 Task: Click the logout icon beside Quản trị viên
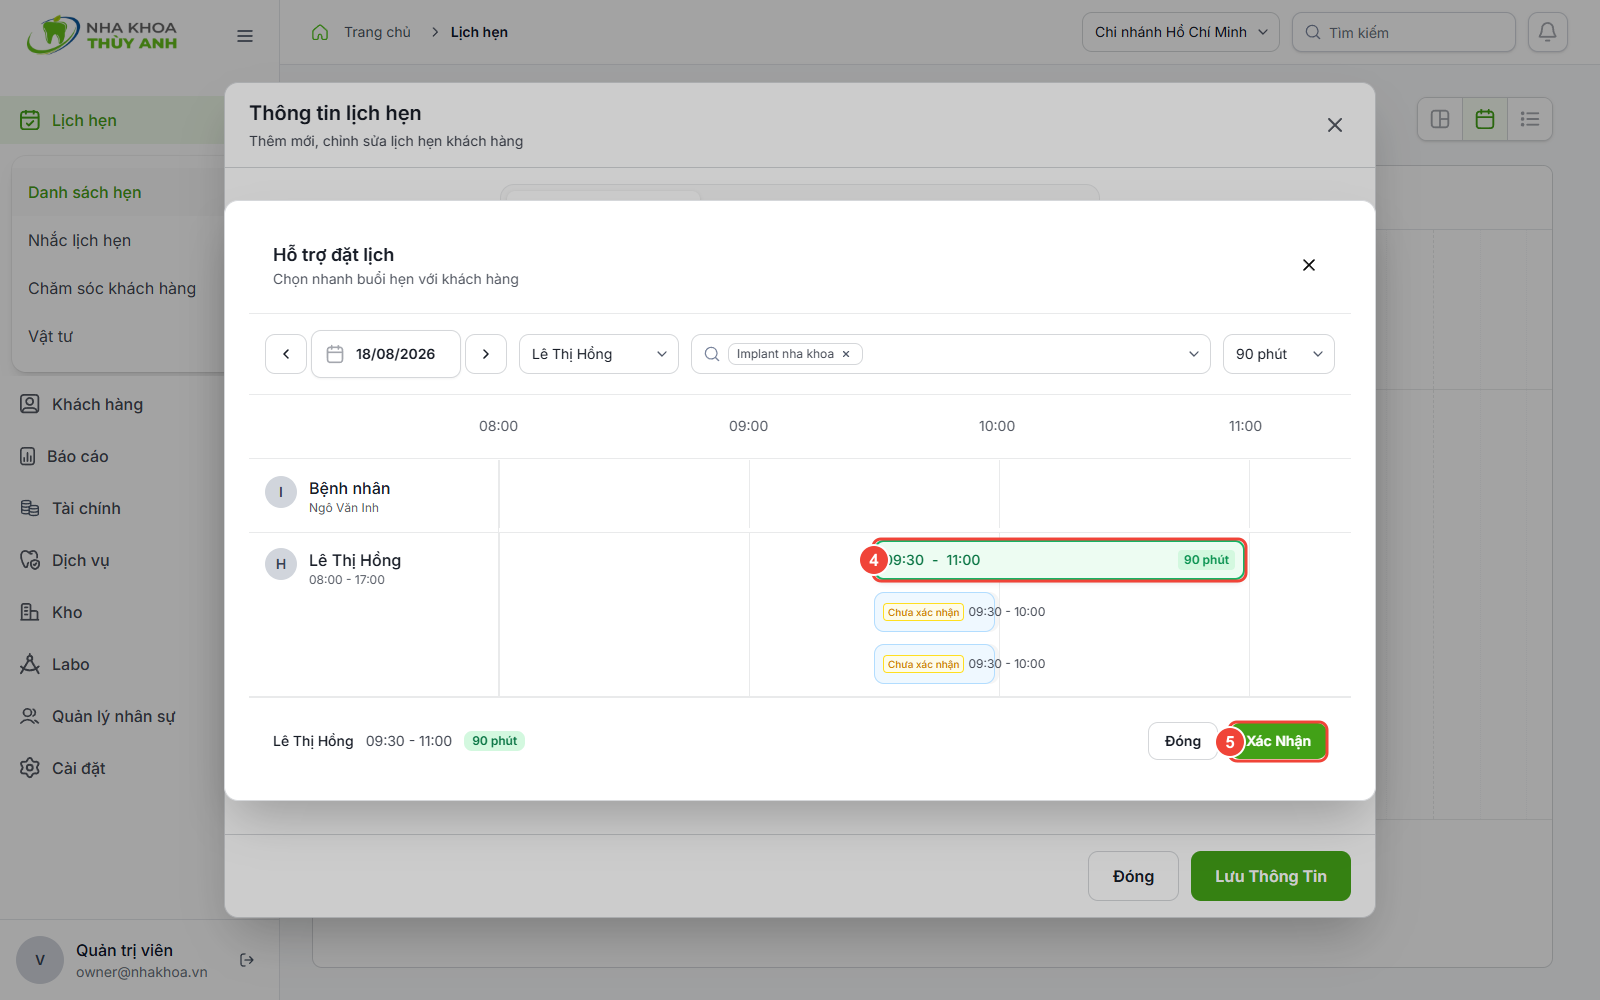[247, 960]
